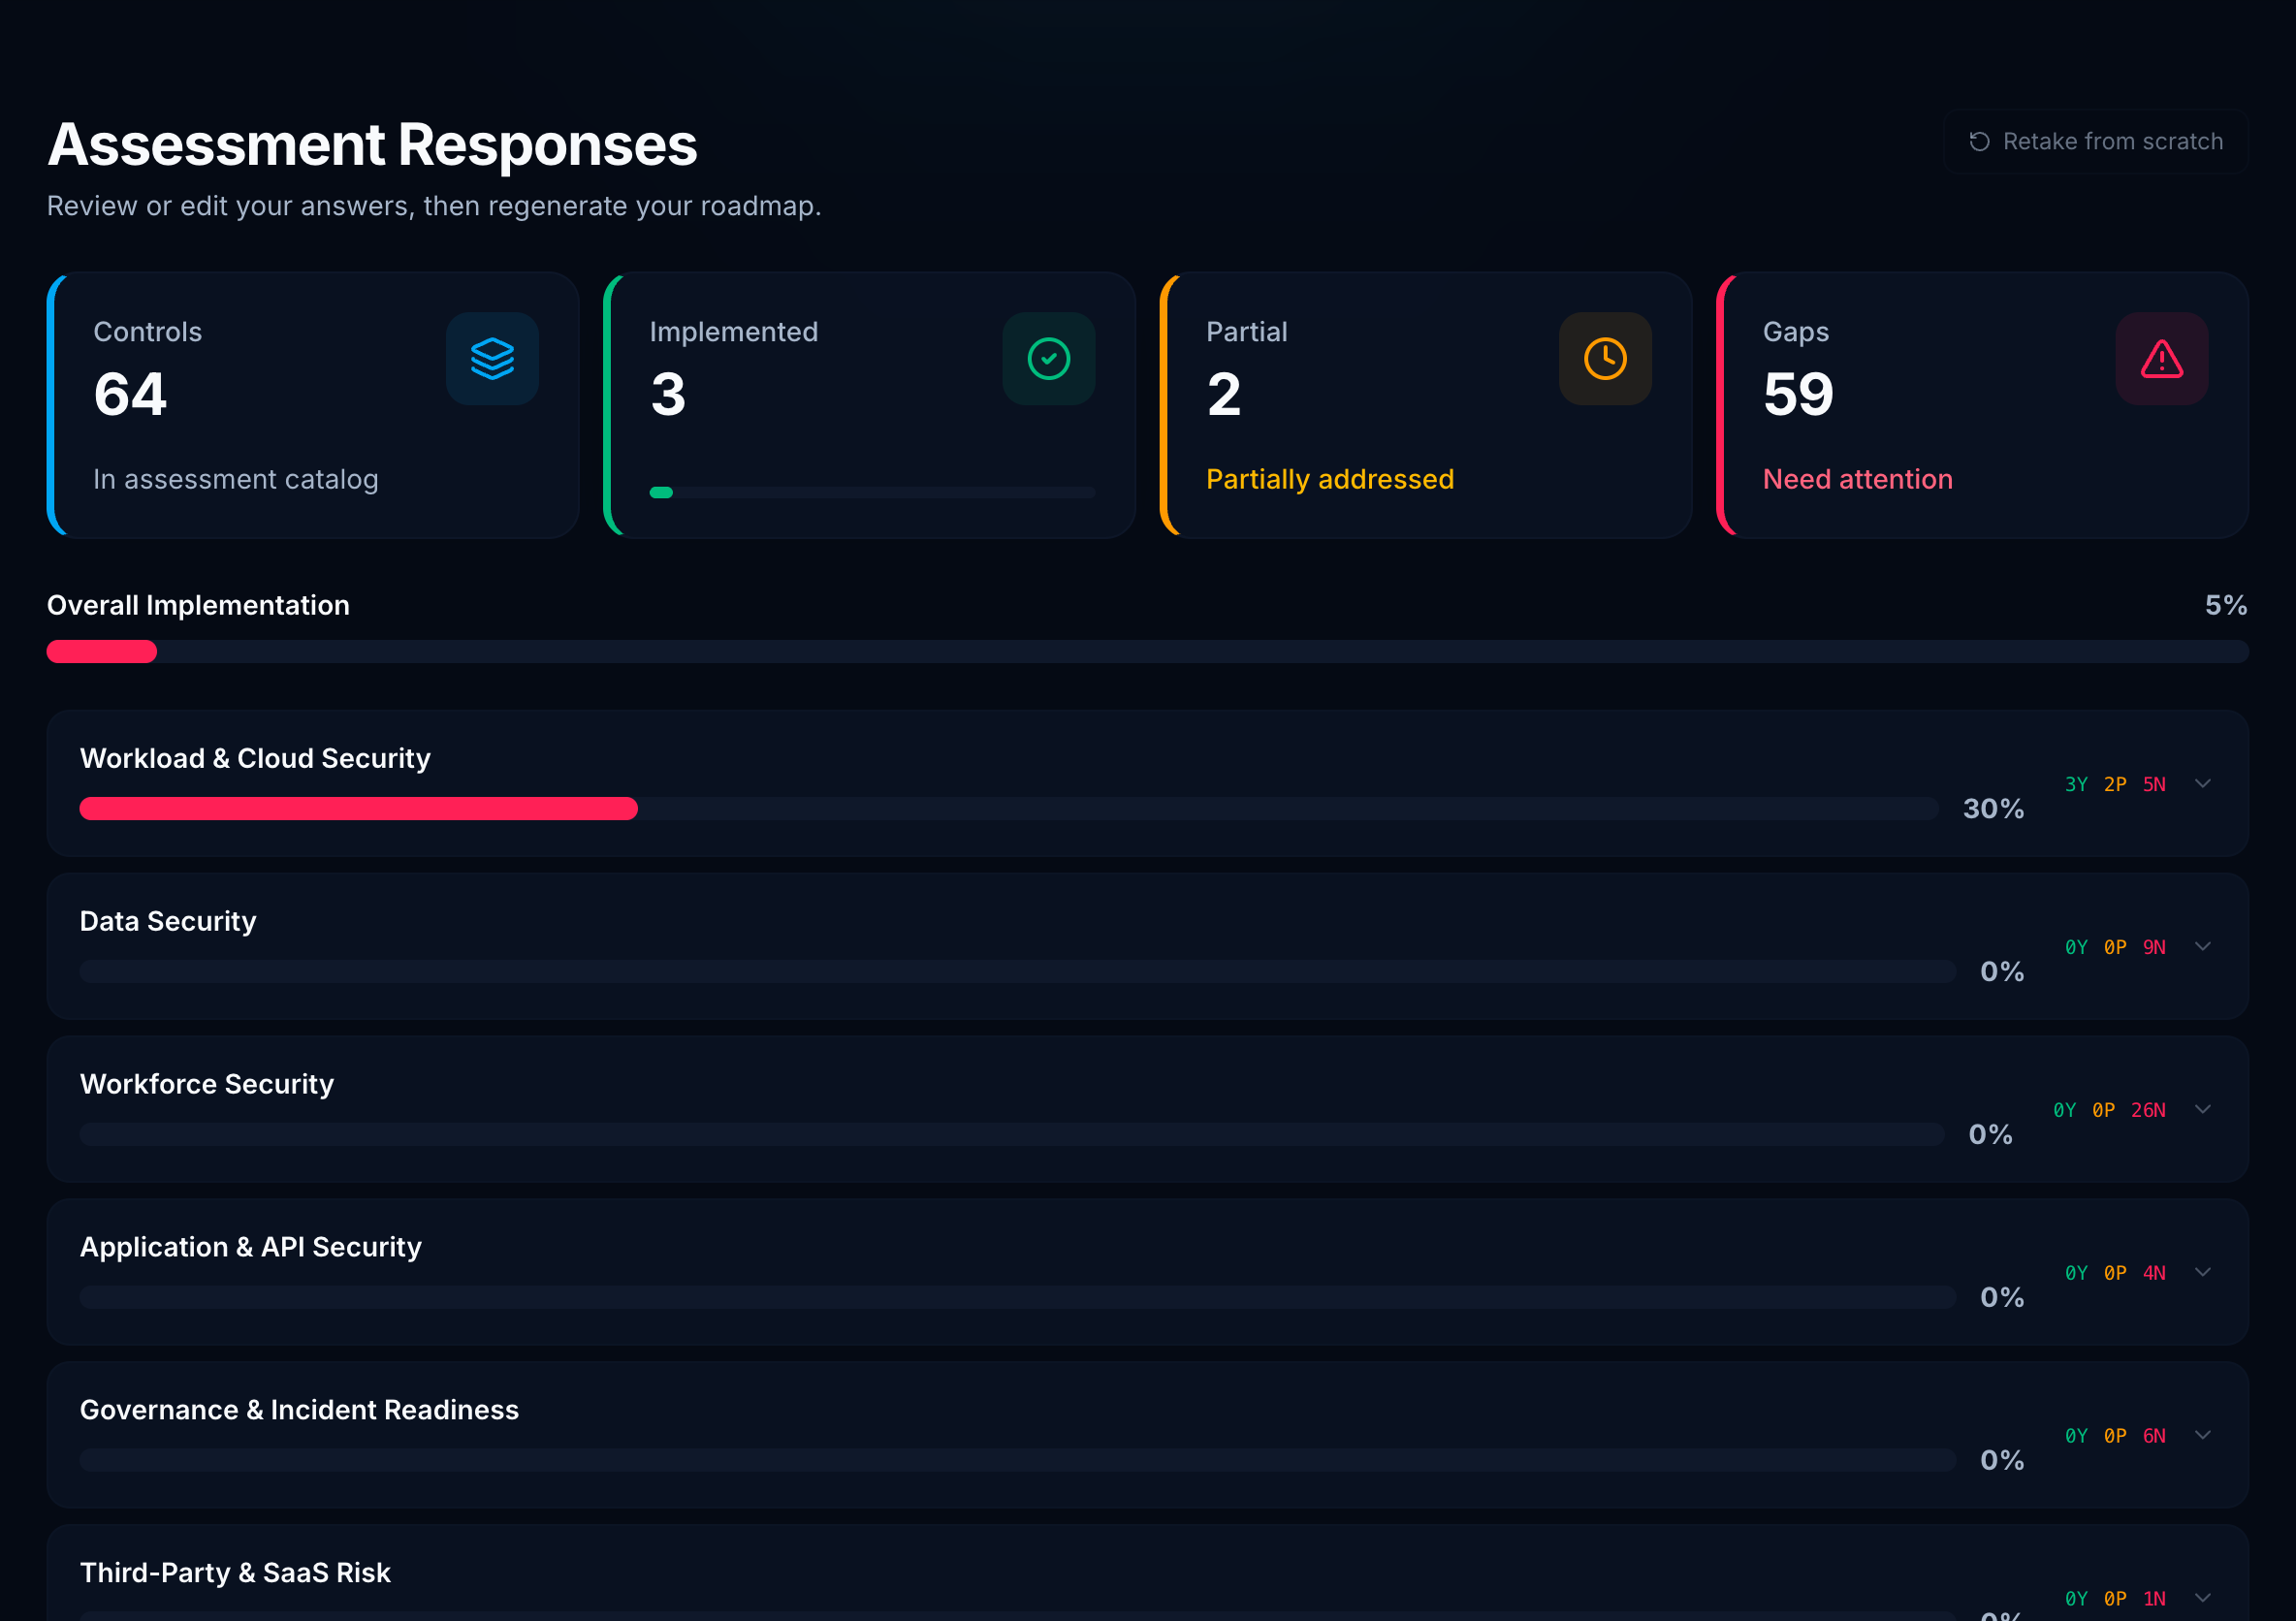Click the 59 value in Gaps card
Image resolution: width=2296 pixels, height=1621 pixels.
click(x=1798, y=394)
